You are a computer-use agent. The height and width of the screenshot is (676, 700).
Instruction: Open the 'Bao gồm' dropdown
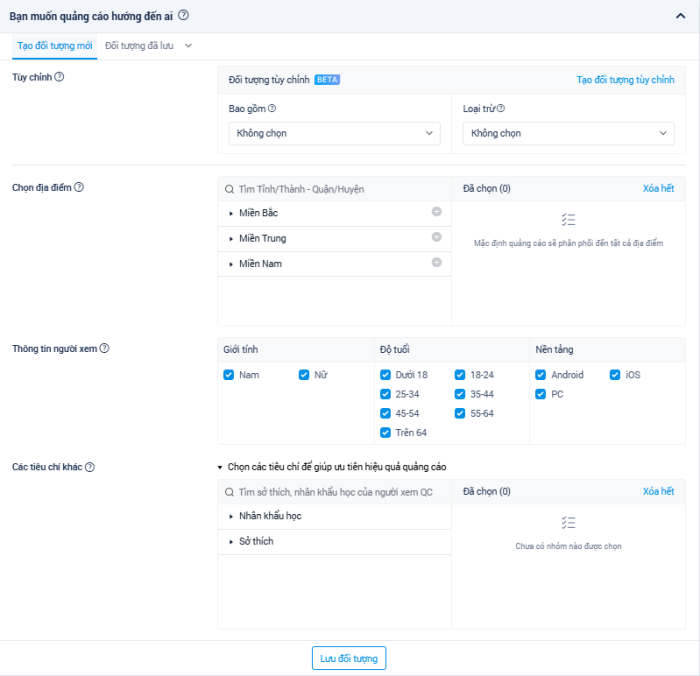pos(334,133)
